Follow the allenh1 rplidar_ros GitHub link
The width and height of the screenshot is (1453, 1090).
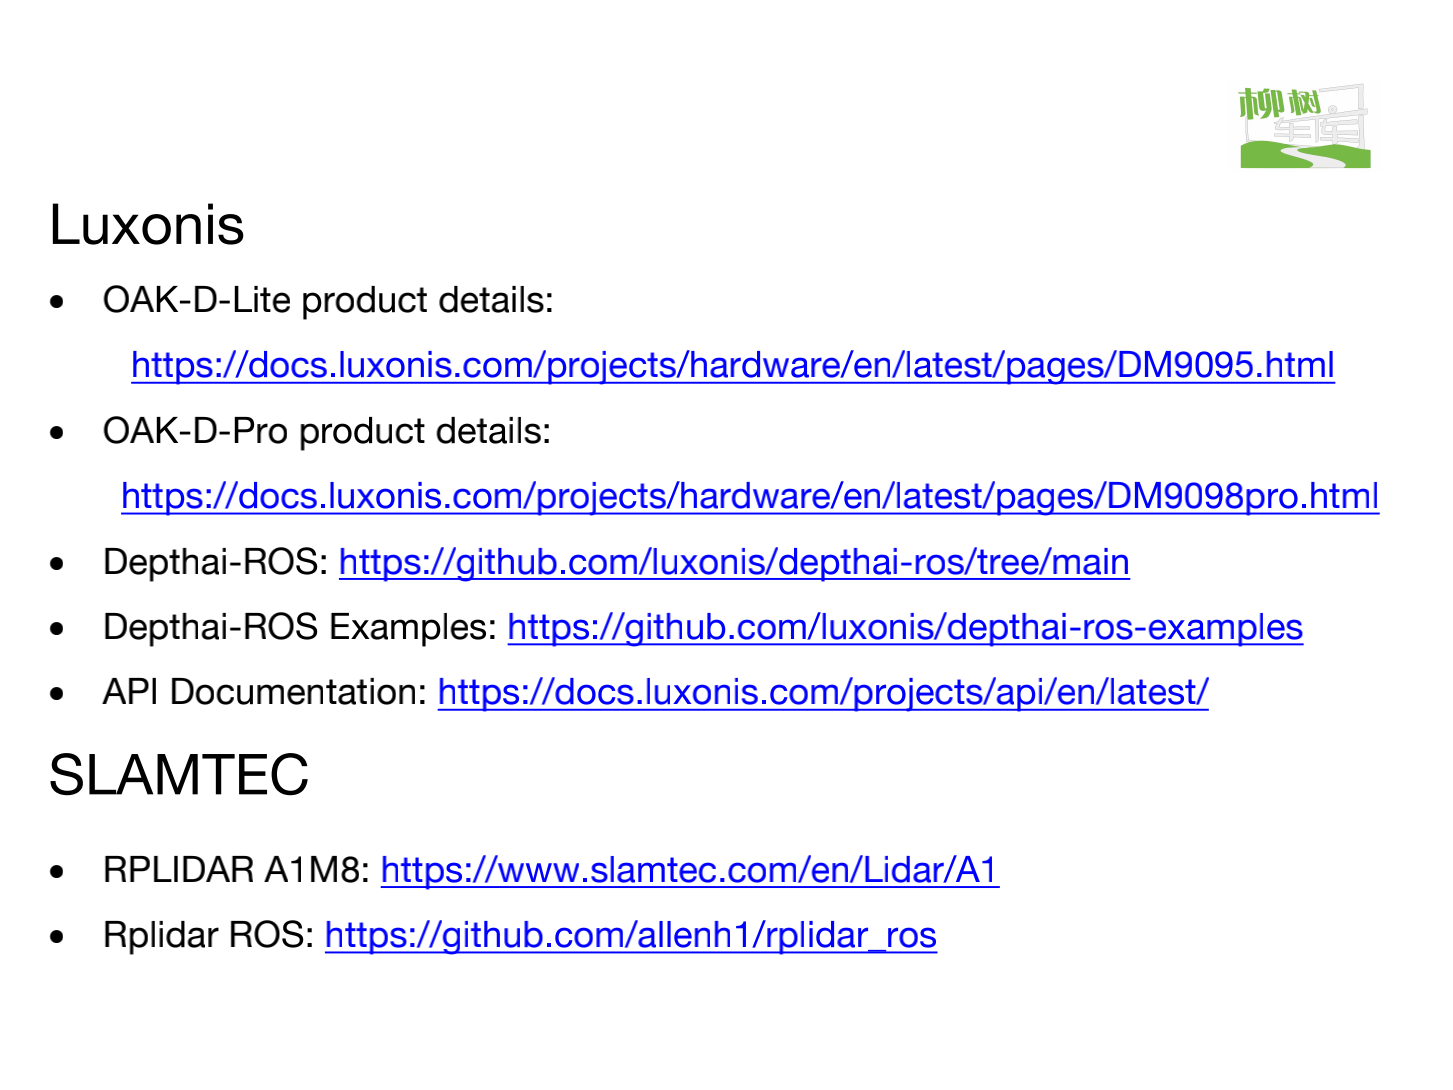click(631, 935)
